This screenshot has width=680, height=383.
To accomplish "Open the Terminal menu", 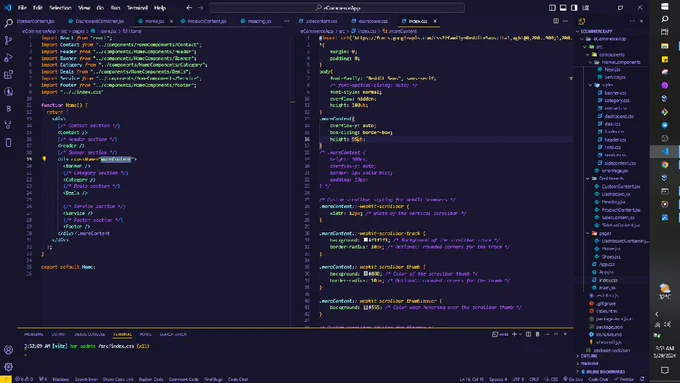I will [137, 7].
